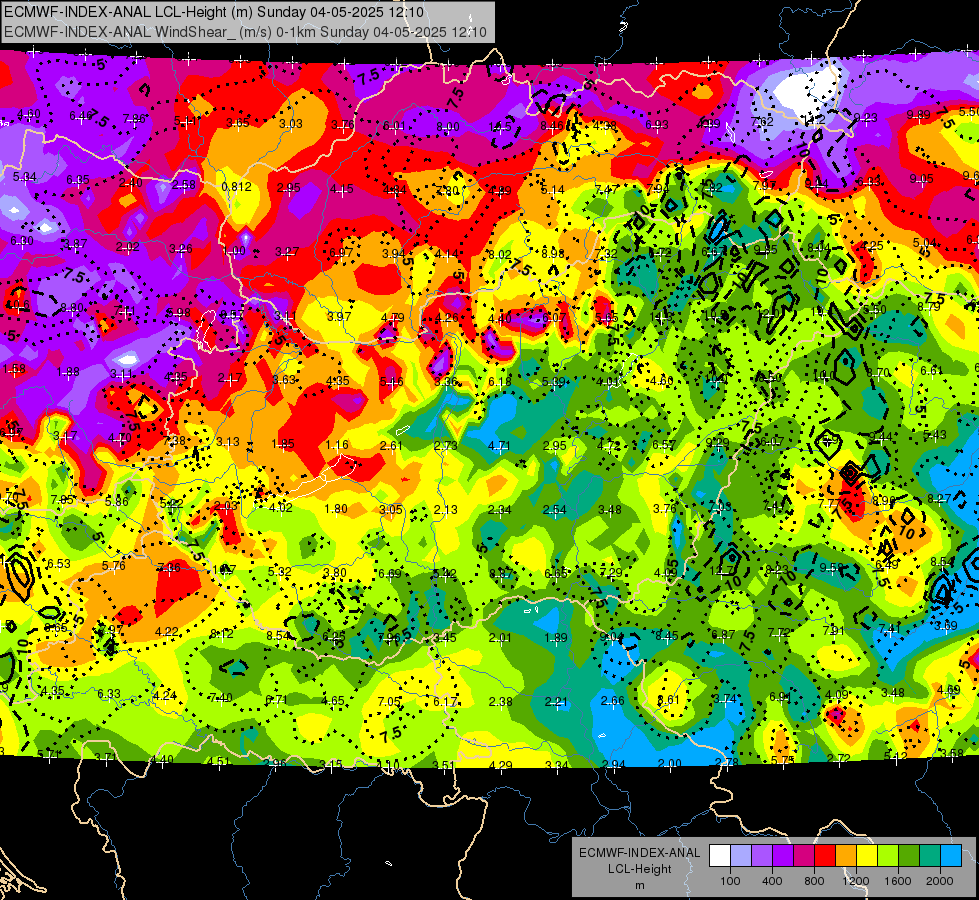This screenshot has width=979, height=900.
Task: Click the 8.87 shear value
Action: (500, 573)
